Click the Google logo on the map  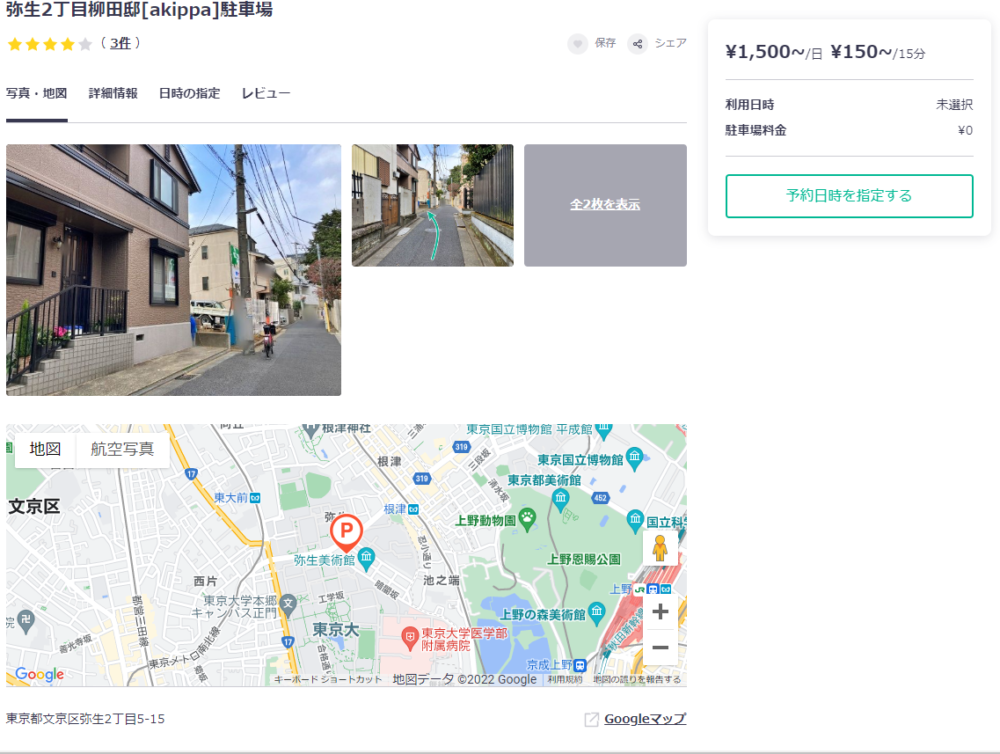(x=40, y=675)
